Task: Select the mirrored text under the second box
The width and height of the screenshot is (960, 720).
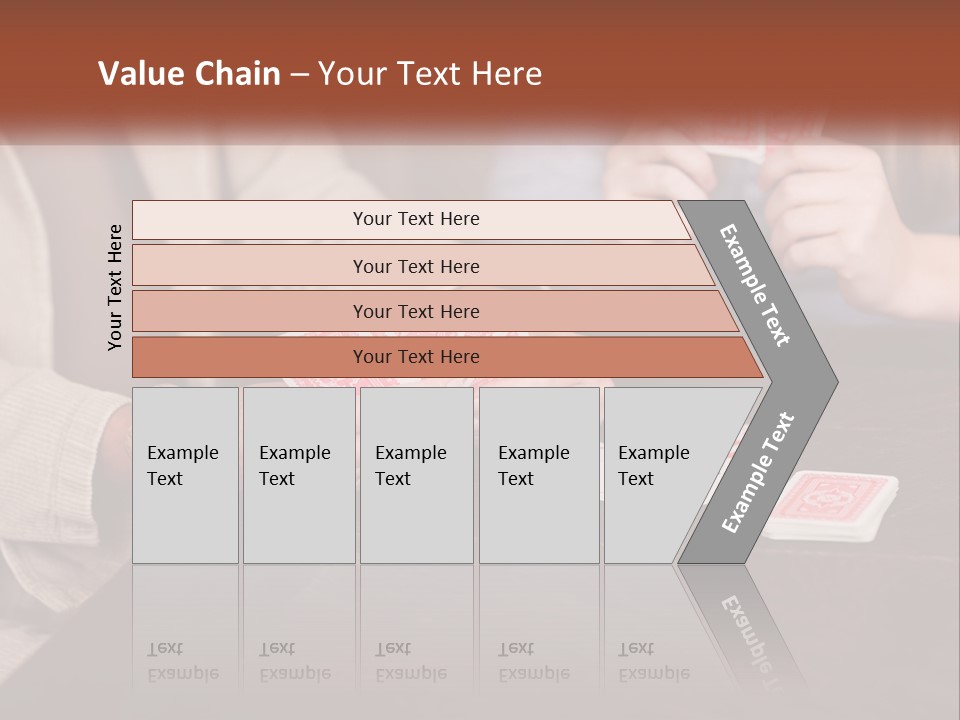Action: (294, 661)
